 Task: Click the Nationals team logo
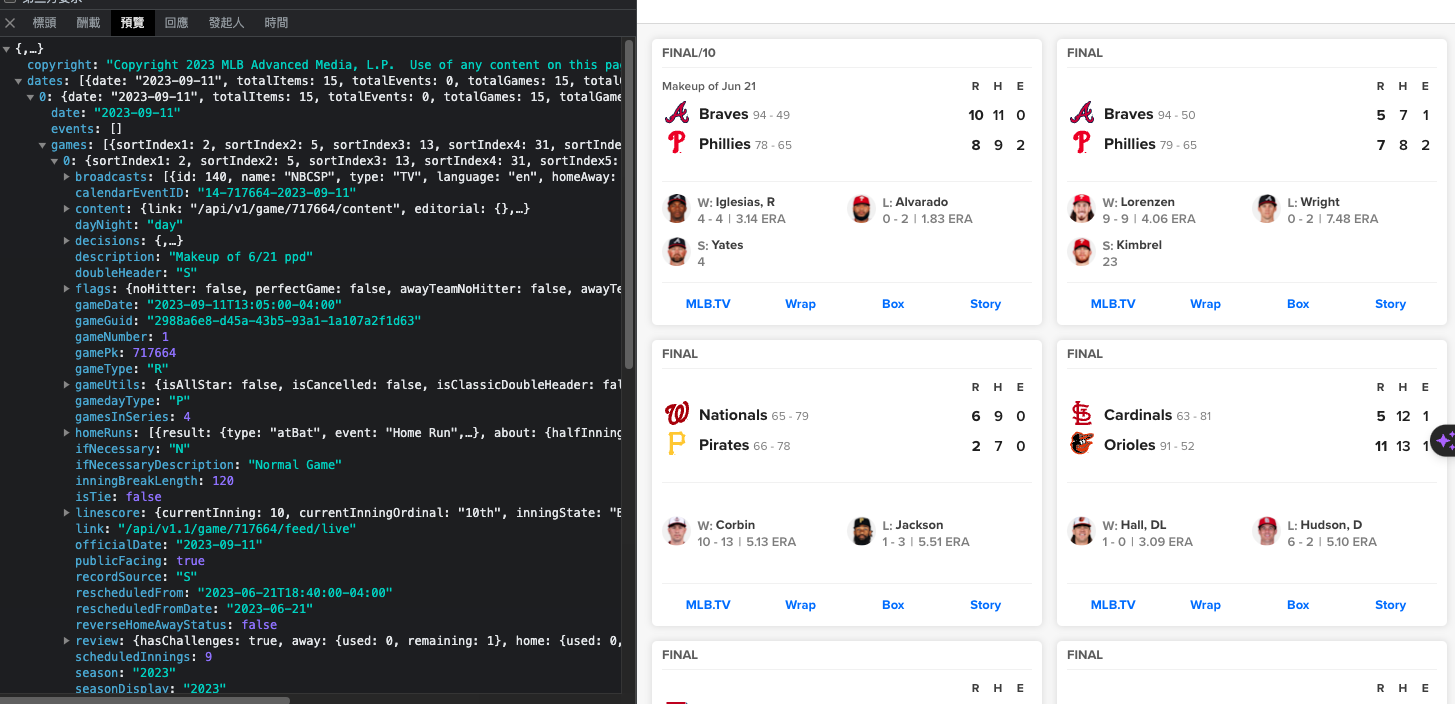click(677, 414)
